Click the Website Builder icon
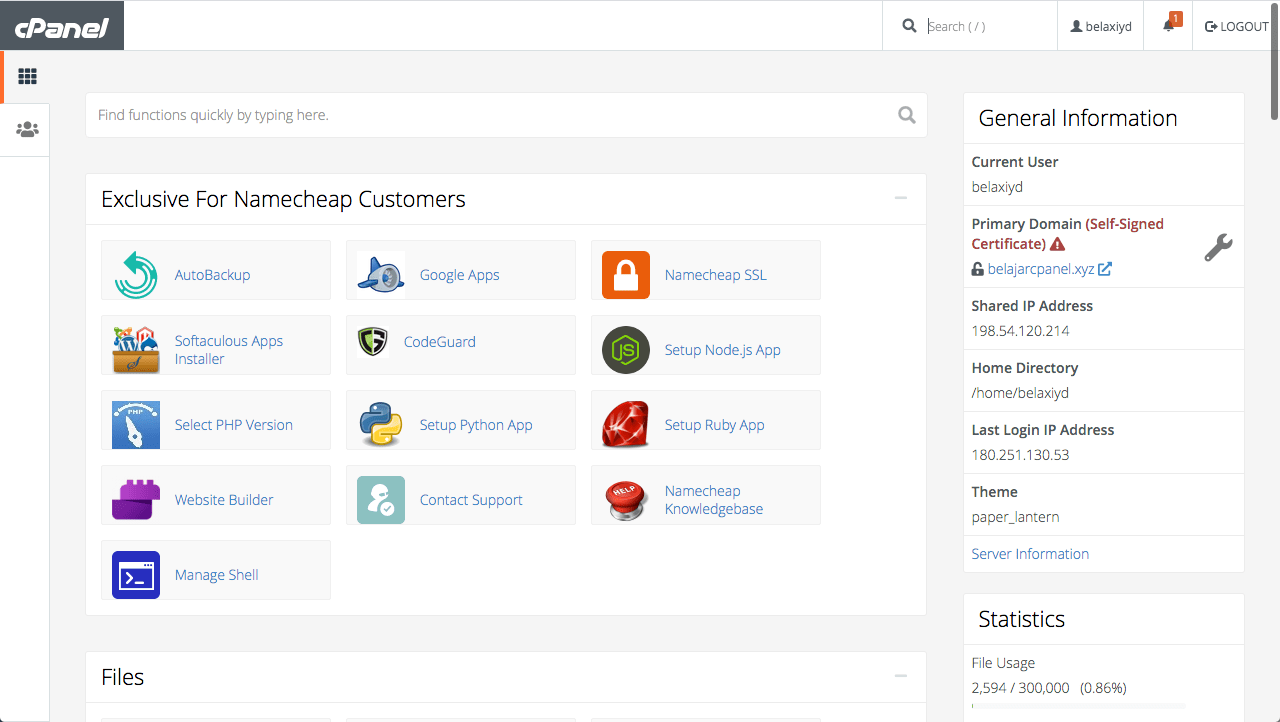 (136, 495)
